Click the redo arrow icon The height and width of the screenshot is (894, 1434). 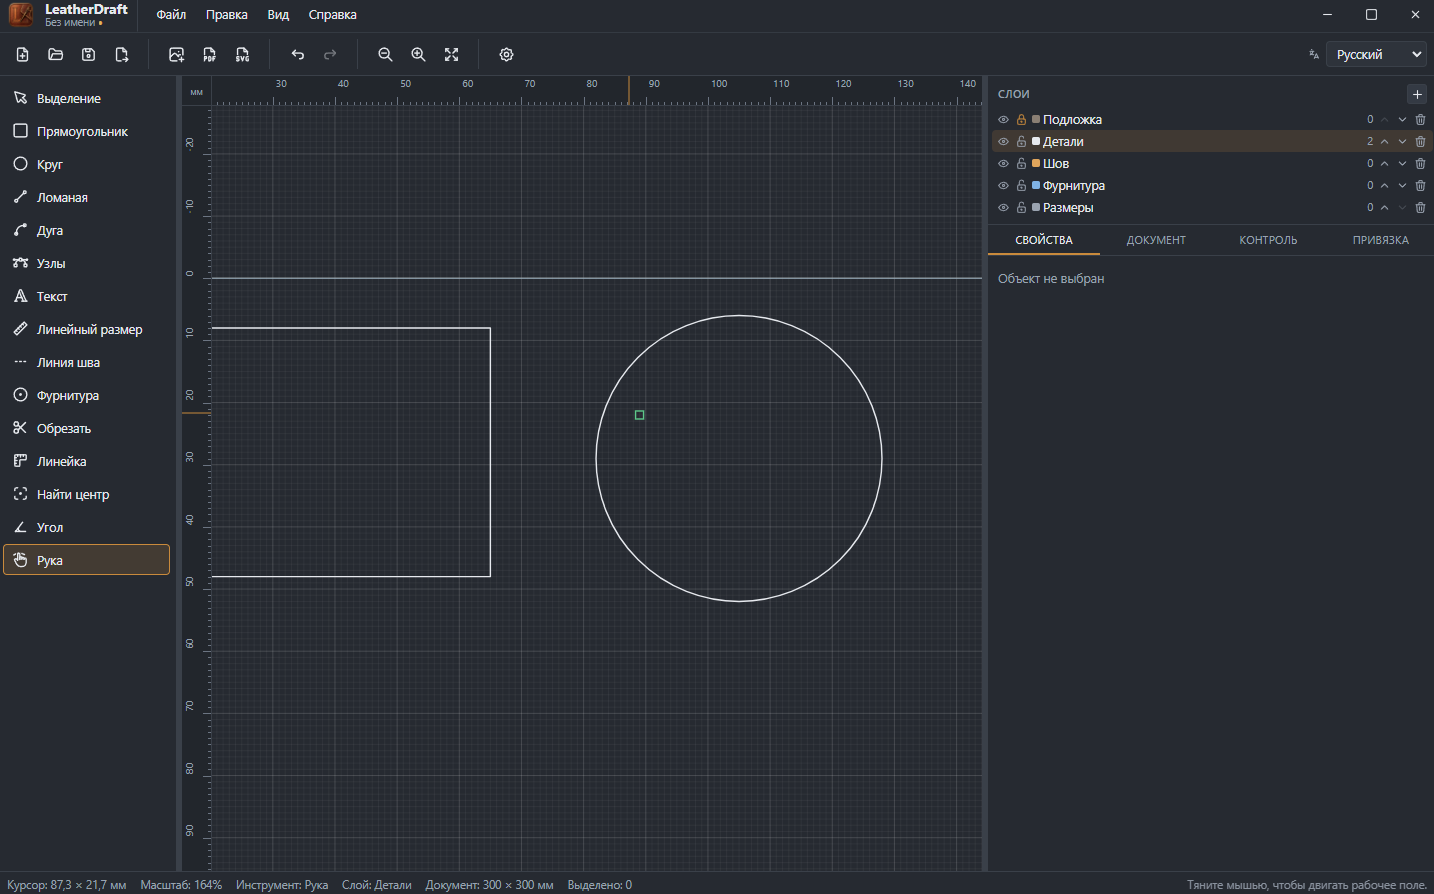tap(331, 55)
